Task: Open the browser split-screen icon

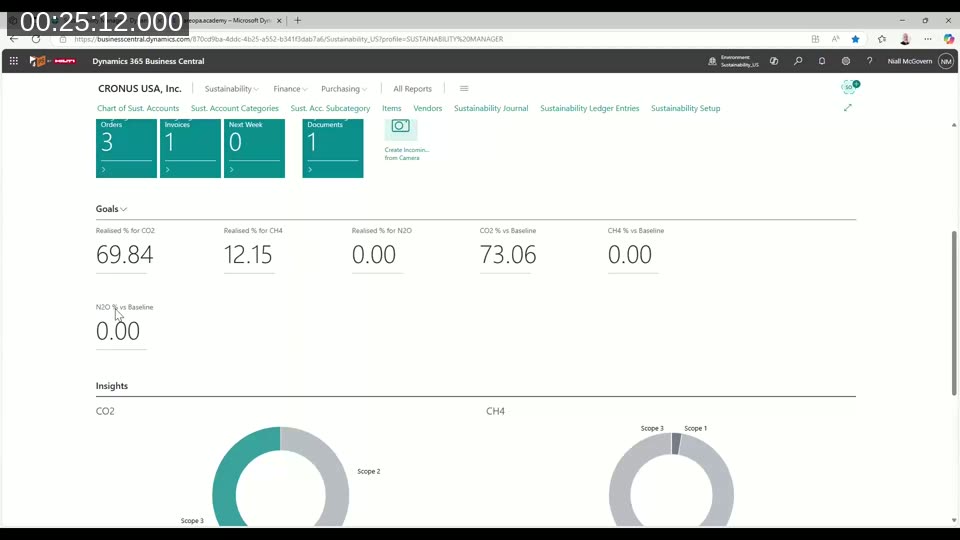Action: [x=815, y=39]
